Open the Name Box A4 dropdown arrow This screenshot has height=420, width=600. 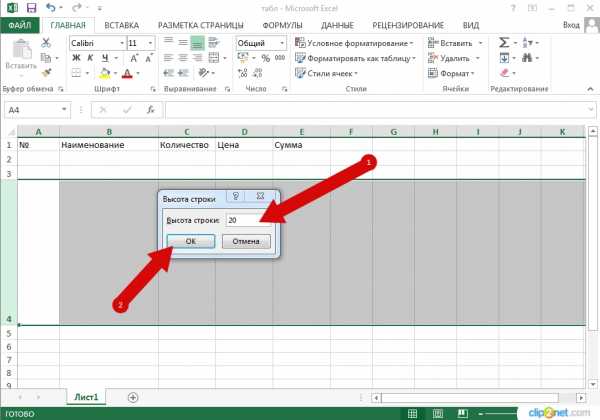click(x=64, y=110)
